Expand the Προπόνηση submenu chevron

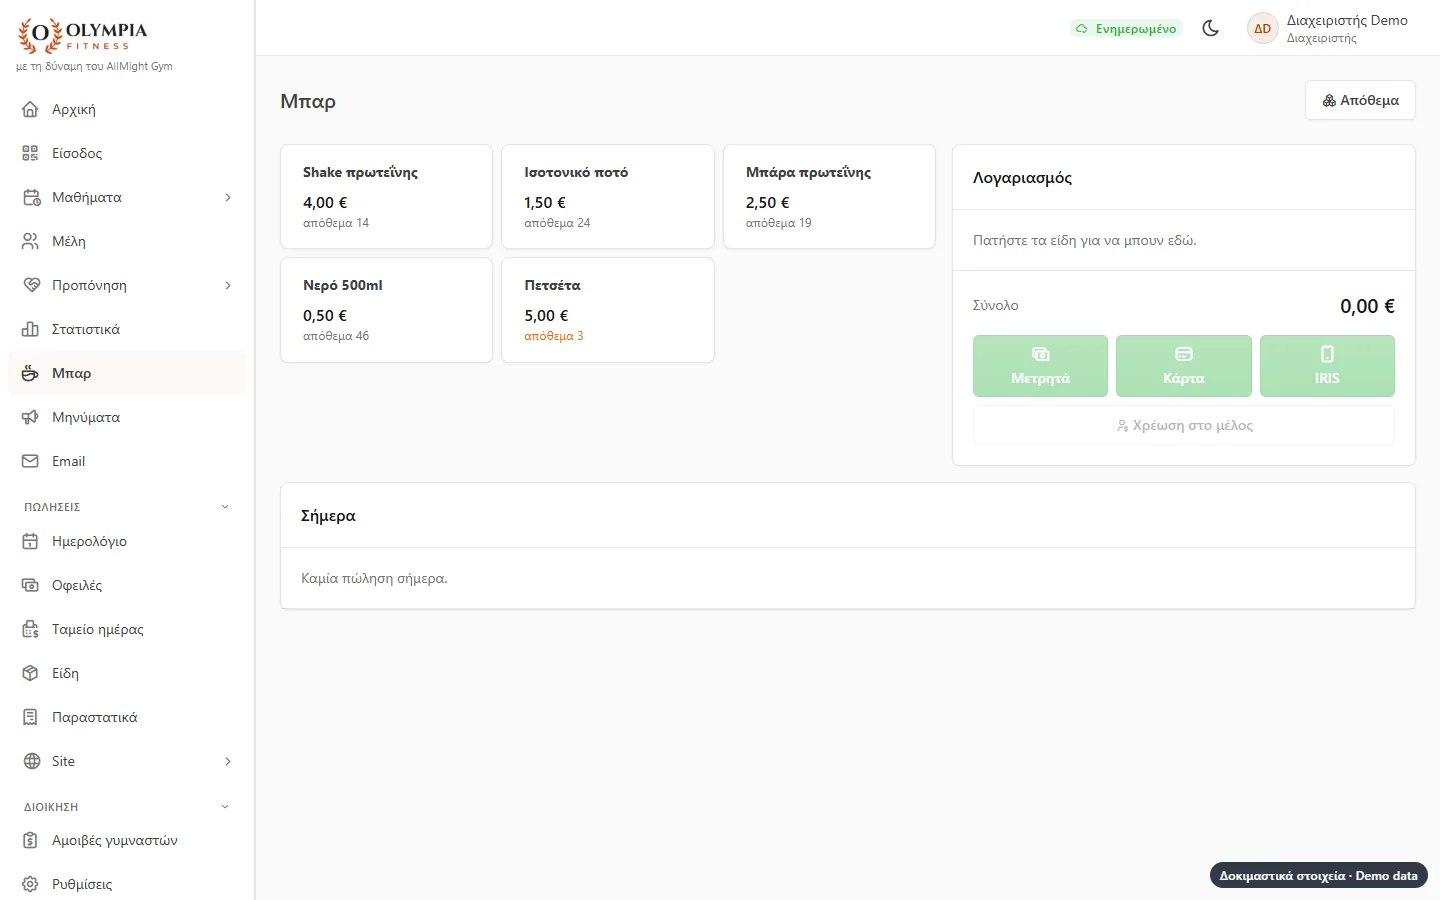(228, 285)
